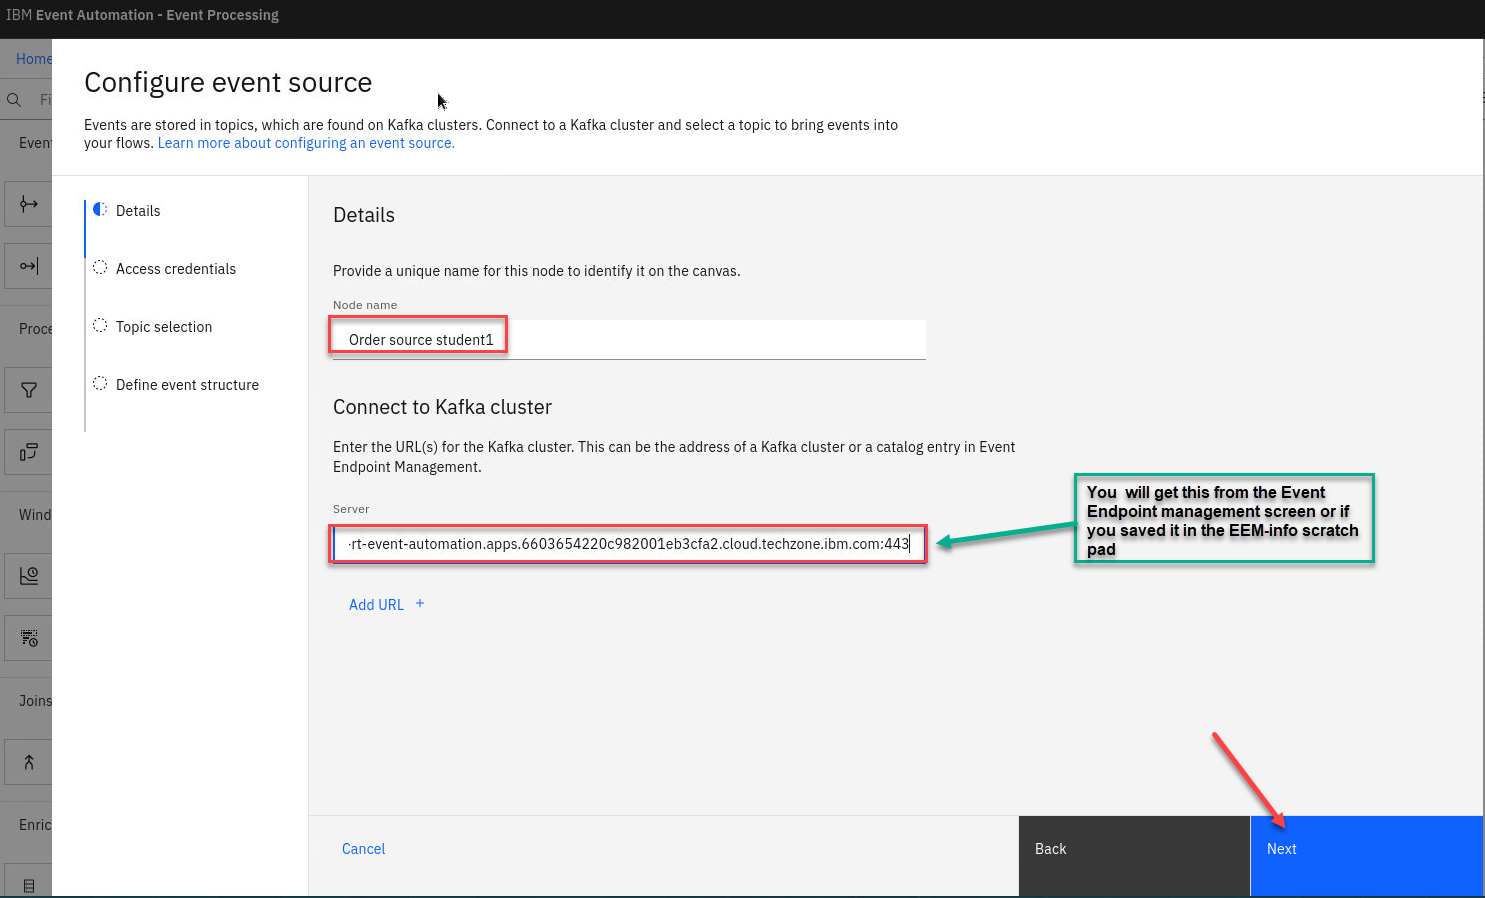Image resolution: width=1485 pixels, height=898 pixels.
Task: Jump to the Topic selection step
Action: [x=163, y=327]
